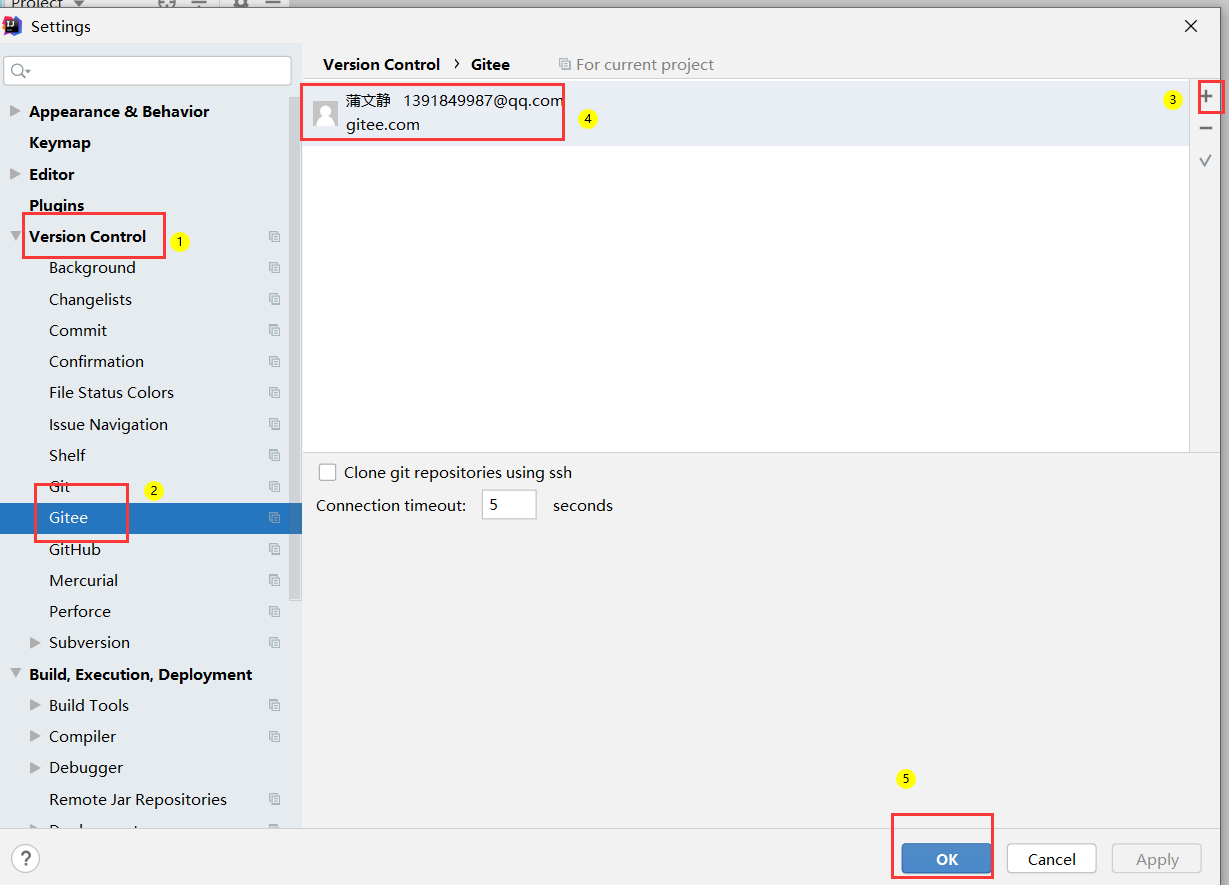Click project-level icon beside GitHub
The height and width of the screenshot is (885, 1229).
274,549
